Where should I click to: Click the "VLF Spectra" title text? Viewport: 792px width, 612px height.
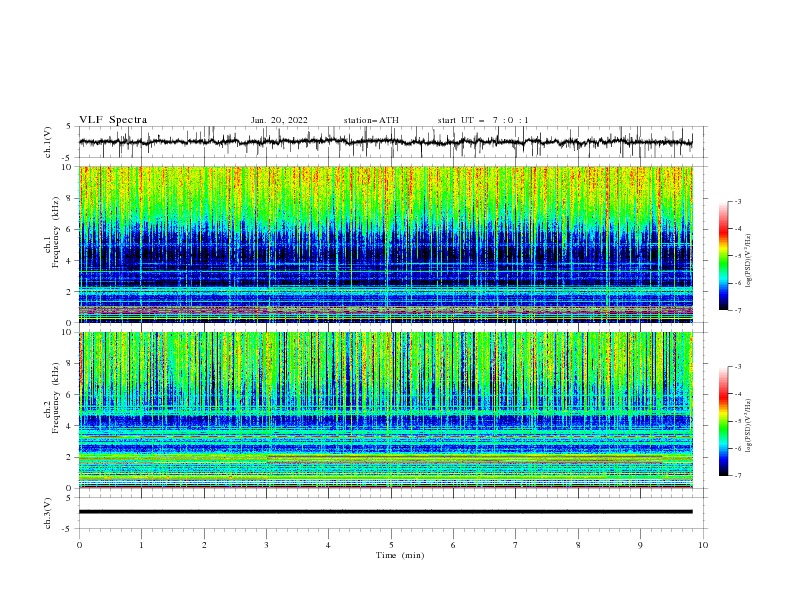click(x=113, y=120)
